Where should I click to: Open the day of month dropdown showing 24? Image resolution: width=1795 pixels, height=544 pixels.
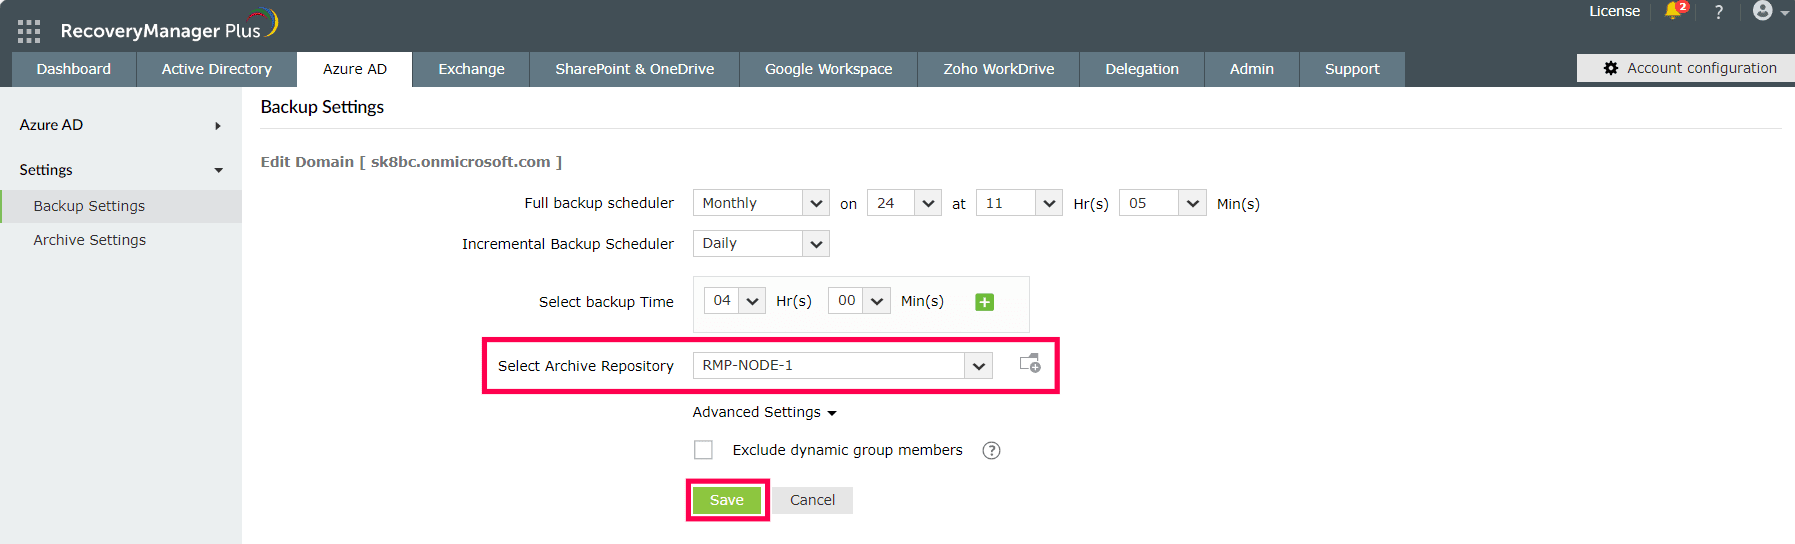point(904,203)
